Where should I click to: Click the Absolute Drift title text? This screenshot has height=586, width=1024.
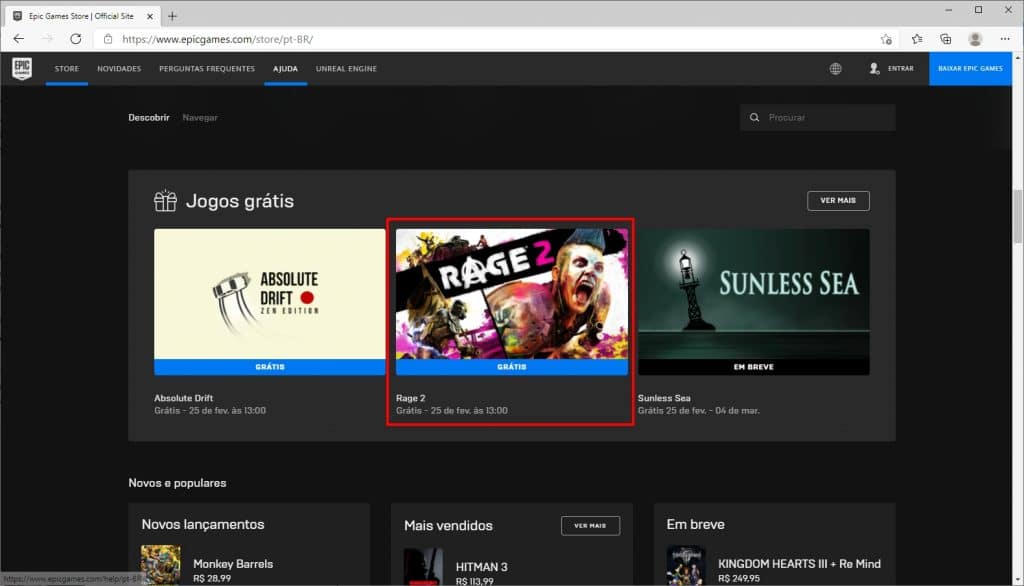point(184,398)
